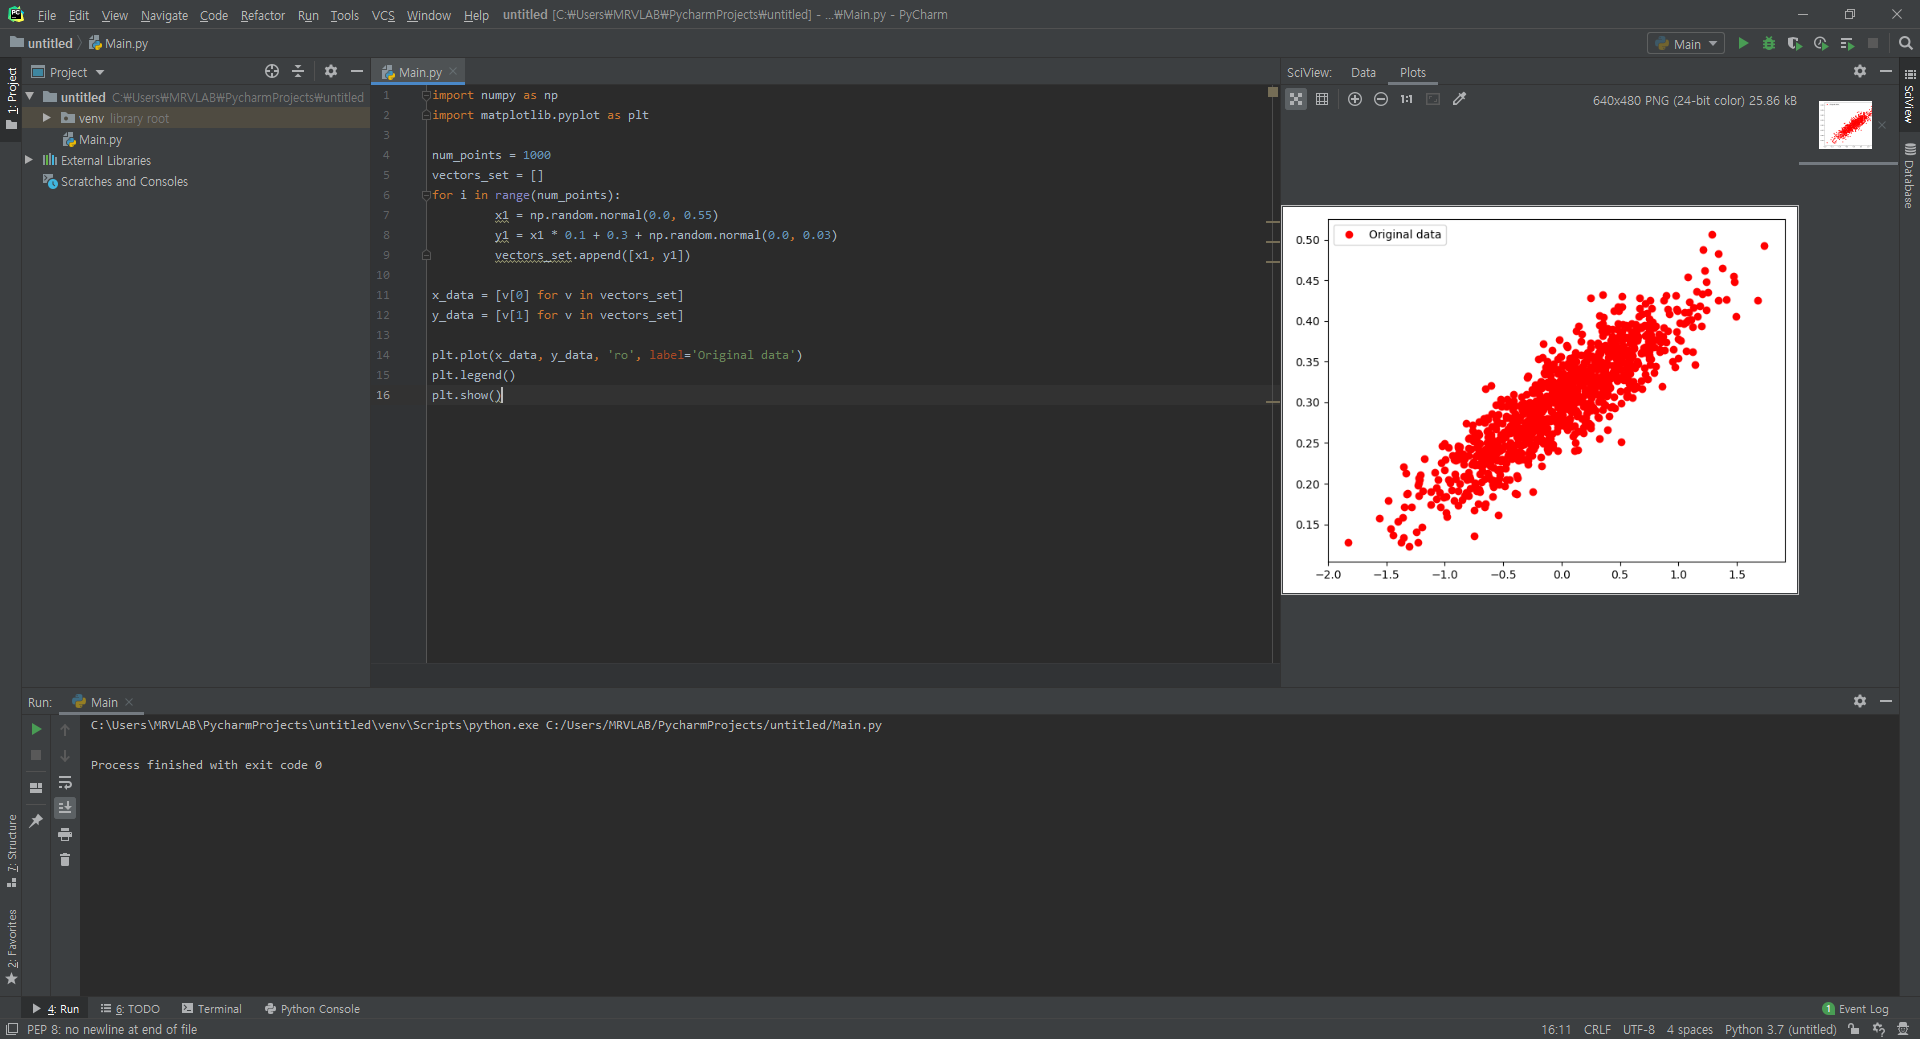
Task: Select Scratches and Consoles in tree
Action: (124, 182)
